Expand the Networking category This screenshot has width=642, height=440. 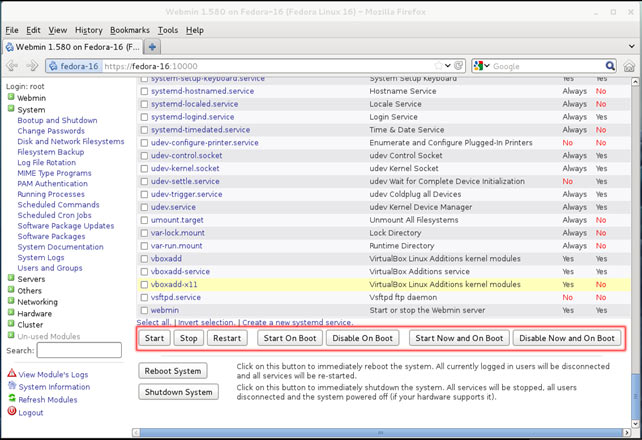(x=11, y=301)
